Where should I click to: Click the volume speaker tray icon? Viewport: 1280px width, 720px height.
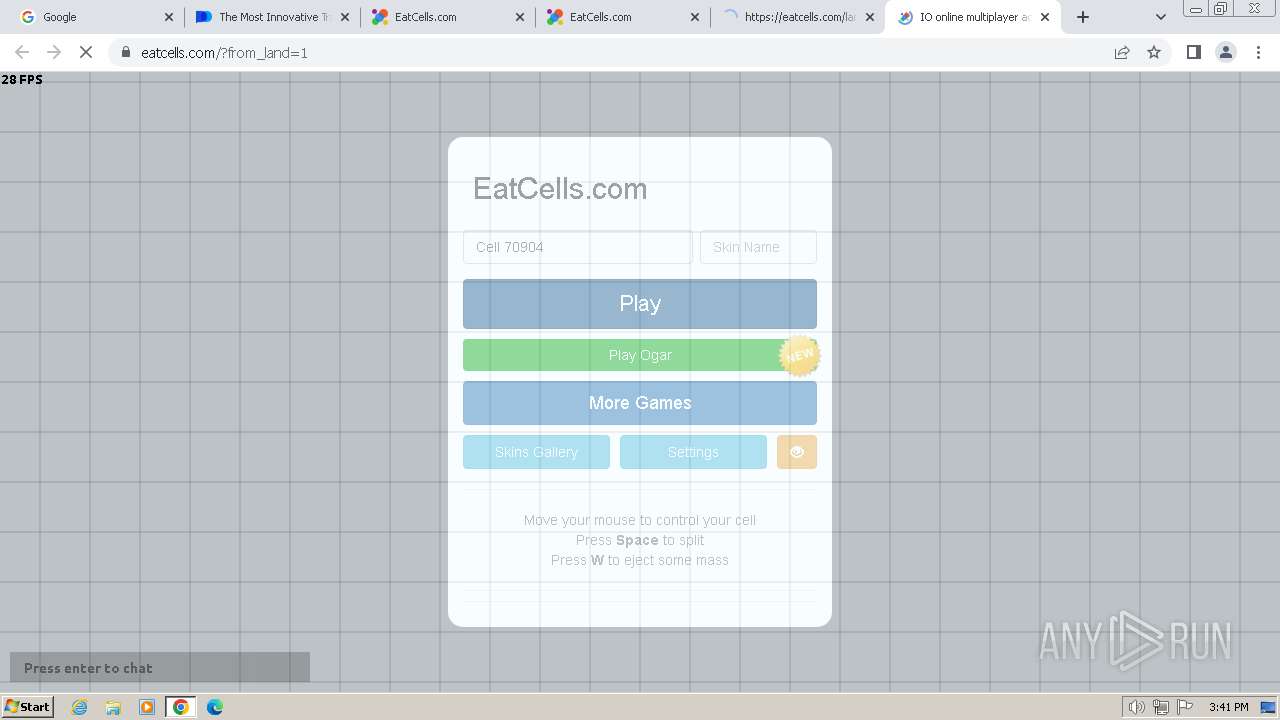click(x=1137, y=707)
